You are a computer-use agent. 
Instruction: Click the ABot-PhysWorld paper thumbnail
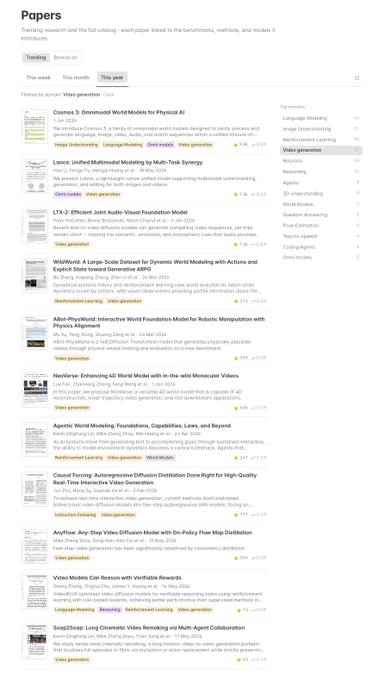35,333
